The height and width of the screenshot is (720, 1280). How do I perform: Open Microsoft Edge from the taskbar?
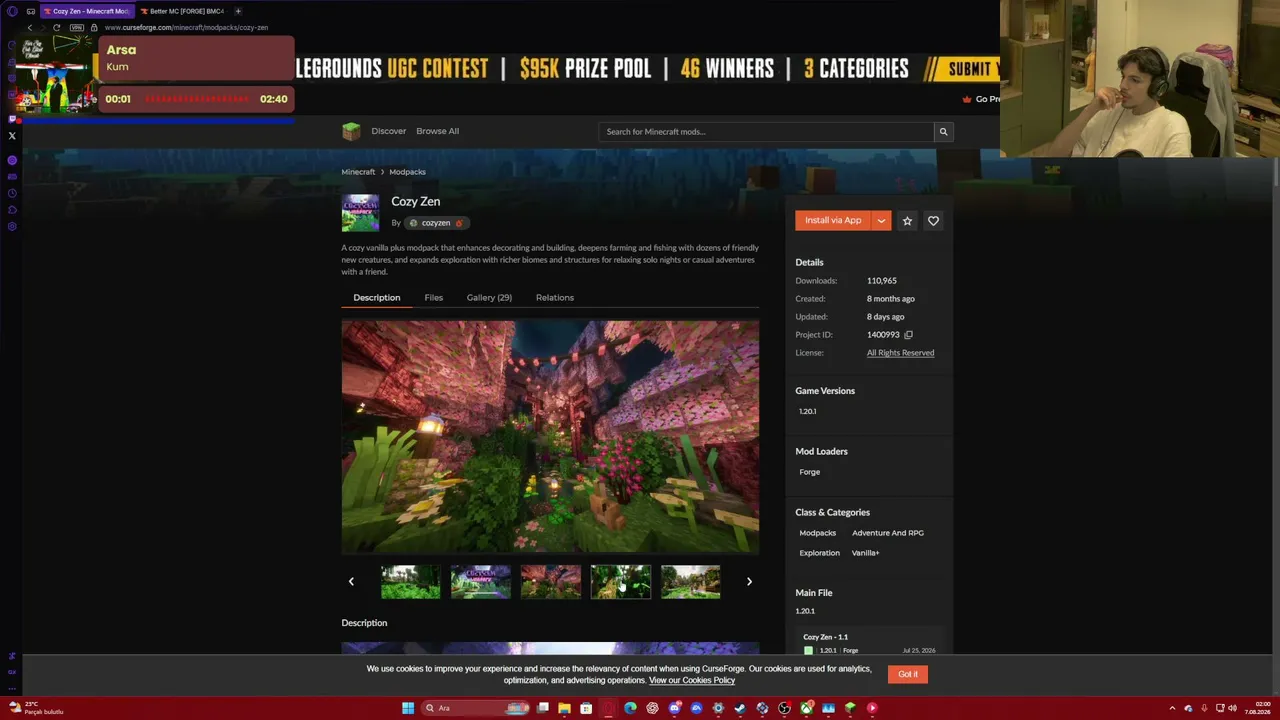coord(630,708)
